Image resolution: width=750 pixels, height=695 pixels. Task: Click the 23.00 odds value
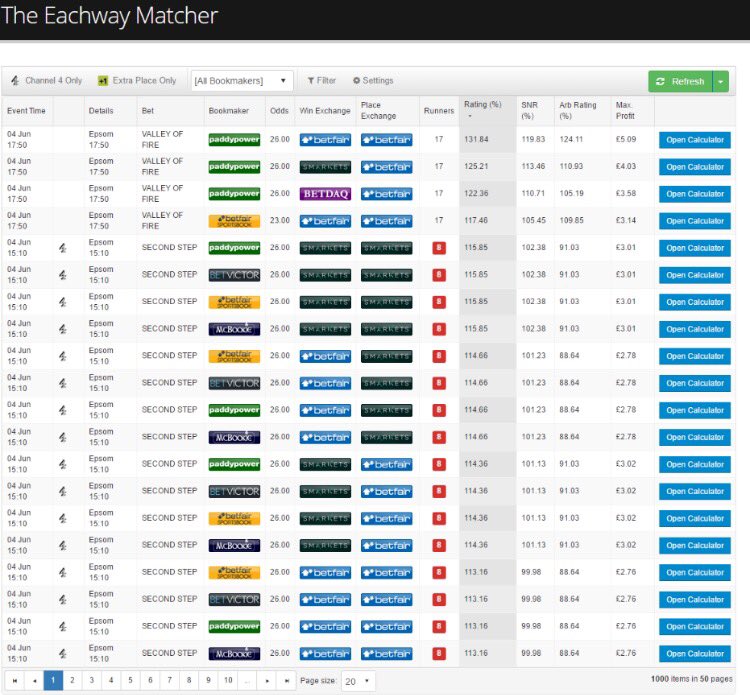(x=279, y=221)
